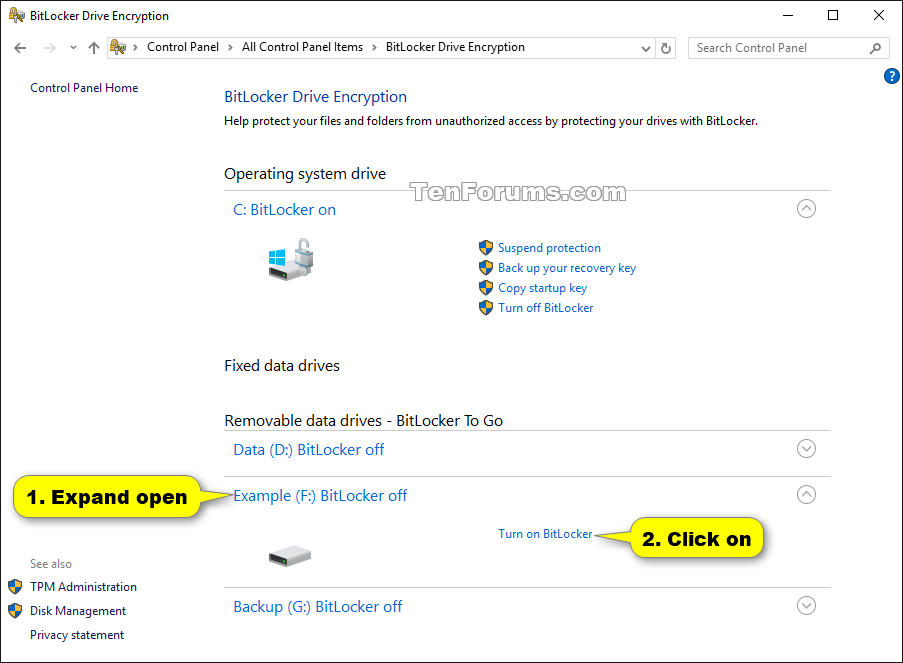Image resolution: width=903 pixels, height=663 pixels.
Task: Open Privacy statement link
Action: pyautogui.click(x=77, y=635)
